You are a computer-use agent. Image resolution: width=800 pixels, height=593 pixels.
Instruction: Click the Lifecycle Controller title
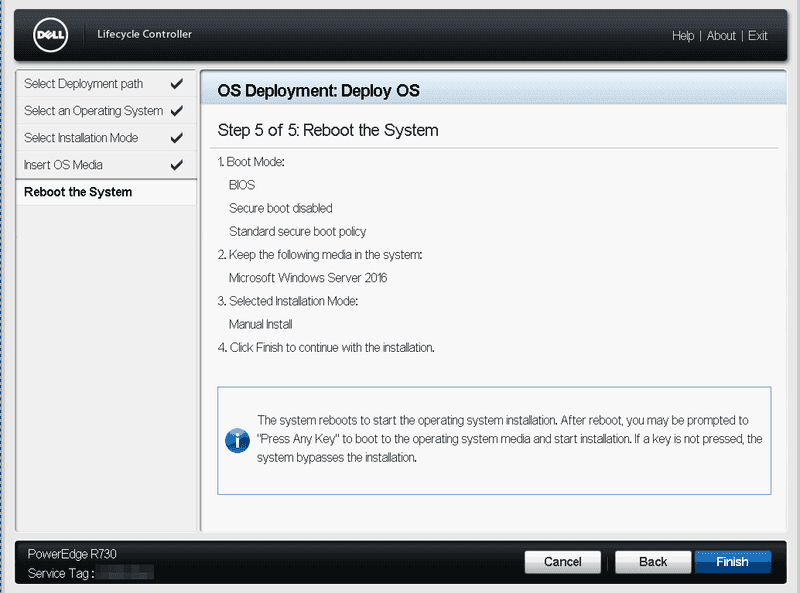click(x=144, y=35)
